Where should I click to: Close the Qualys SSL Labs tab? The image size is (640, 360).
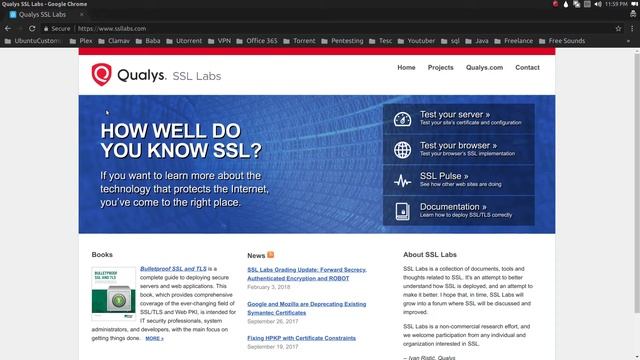82,14
